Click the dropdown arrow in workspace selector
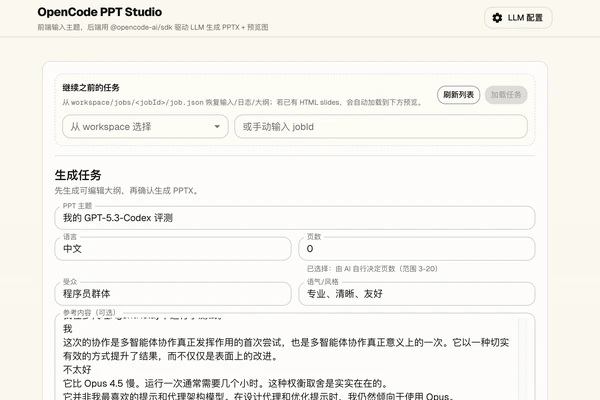Viewport: 600px width, 400px height. (x=217, y=127)
